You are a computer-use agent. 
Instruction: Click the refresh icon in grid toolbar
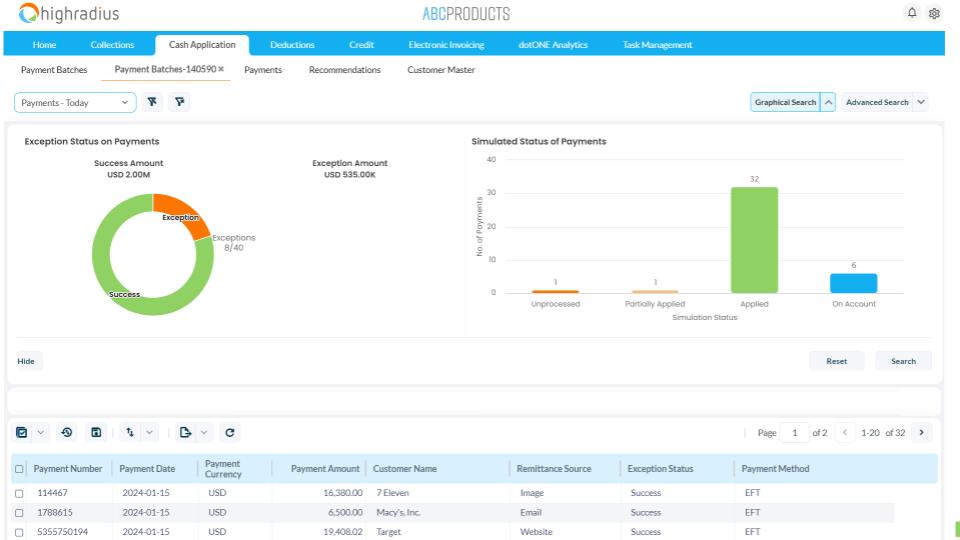(x=230, y=432)
